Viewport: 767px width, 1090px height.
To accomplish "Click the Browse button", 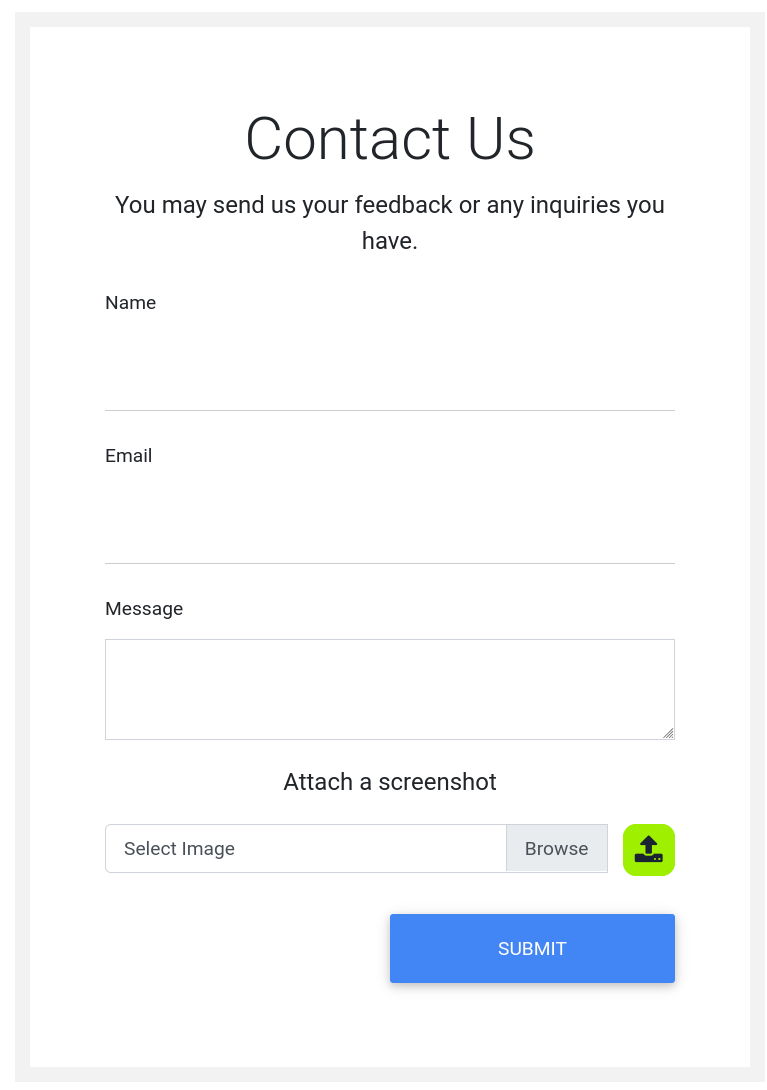I will point(556,849).
